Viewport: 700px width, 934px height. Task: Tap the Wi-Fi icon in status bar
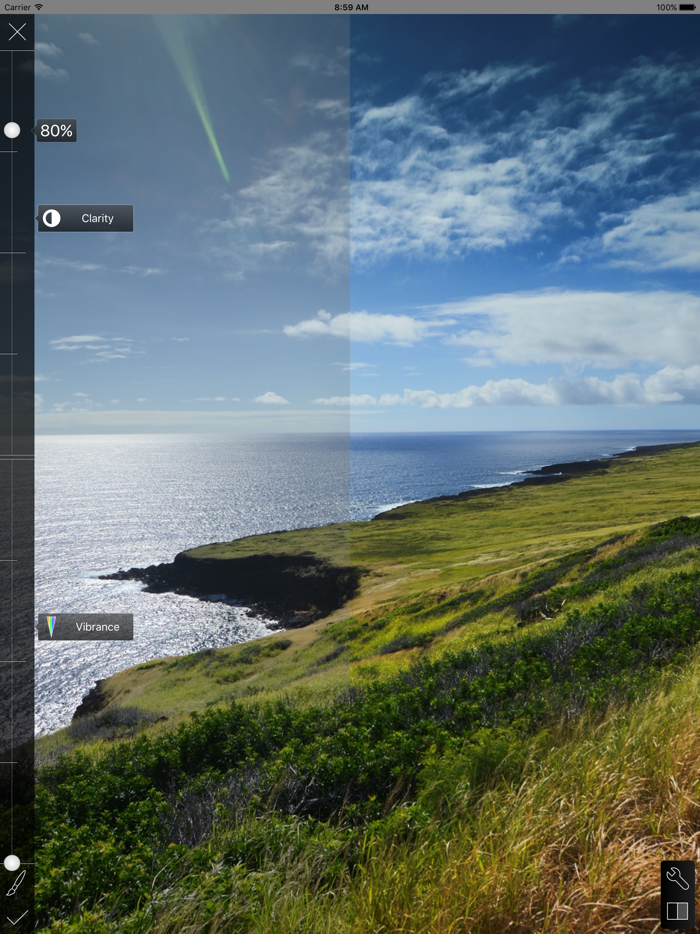pos(39,7)
